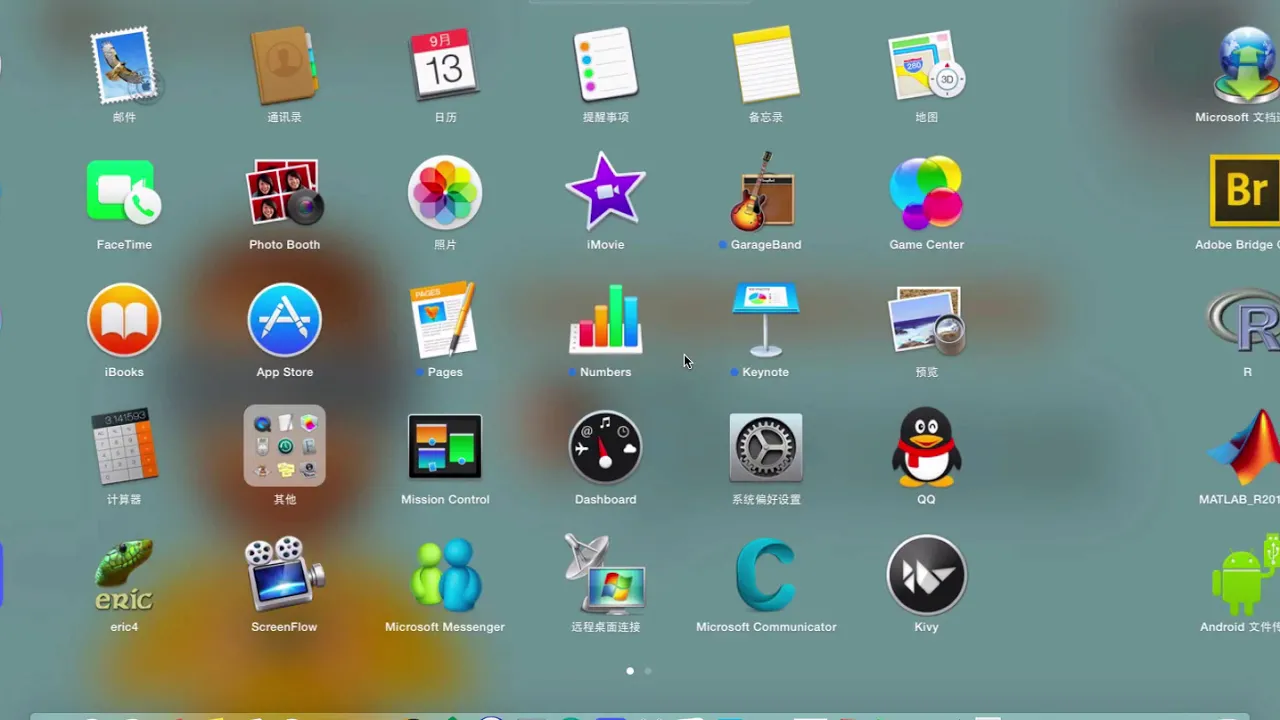Launch the Kivy app
The image size is (1280, 720).
pos(927,575)
